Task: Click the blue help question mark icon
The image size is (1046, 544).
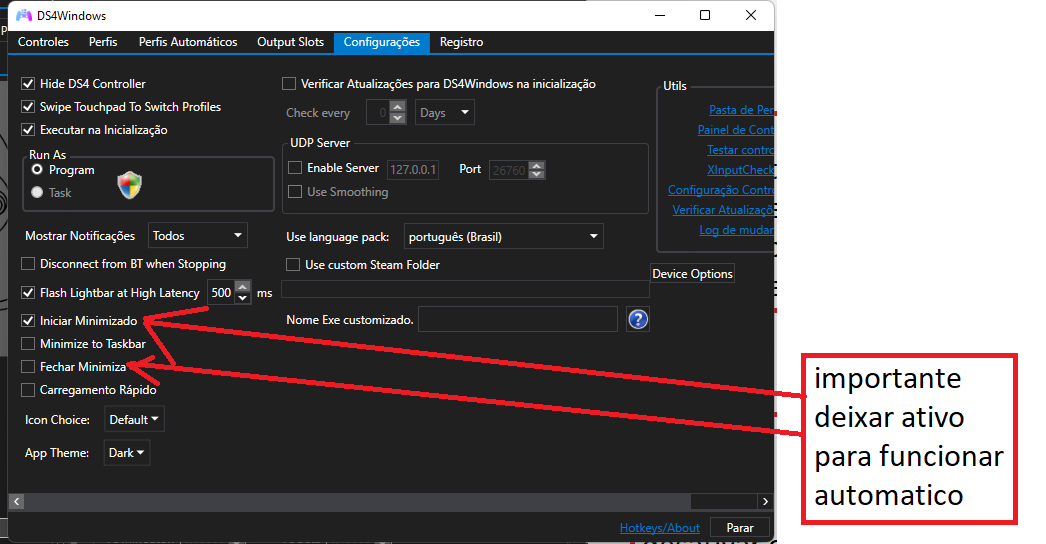Action: pos(638,320)
